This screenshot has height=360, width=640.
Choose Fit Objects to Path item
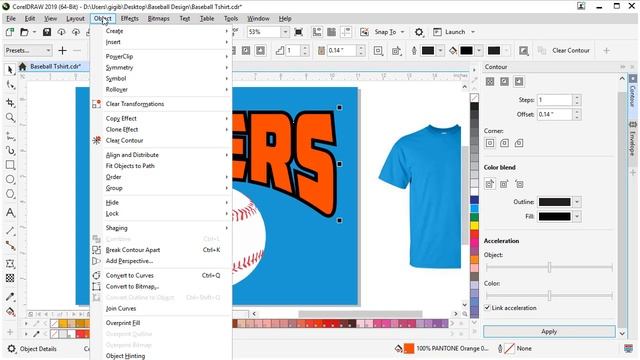click(162, 166)
